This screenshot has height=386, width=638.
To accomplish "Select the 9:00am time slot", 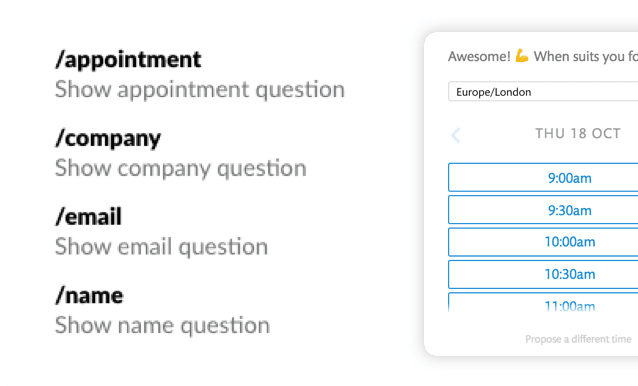I will (543, 177).
